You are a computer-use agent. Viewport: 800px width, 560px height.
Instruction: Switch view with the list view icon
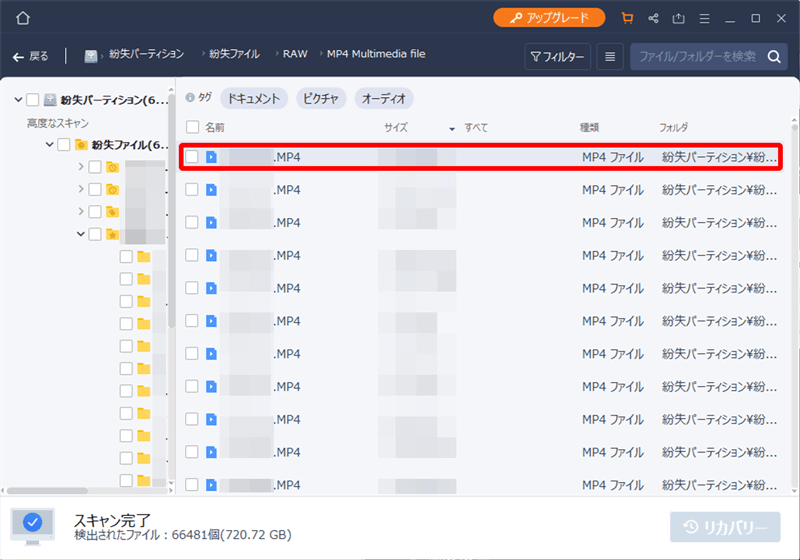pos(610,57)
